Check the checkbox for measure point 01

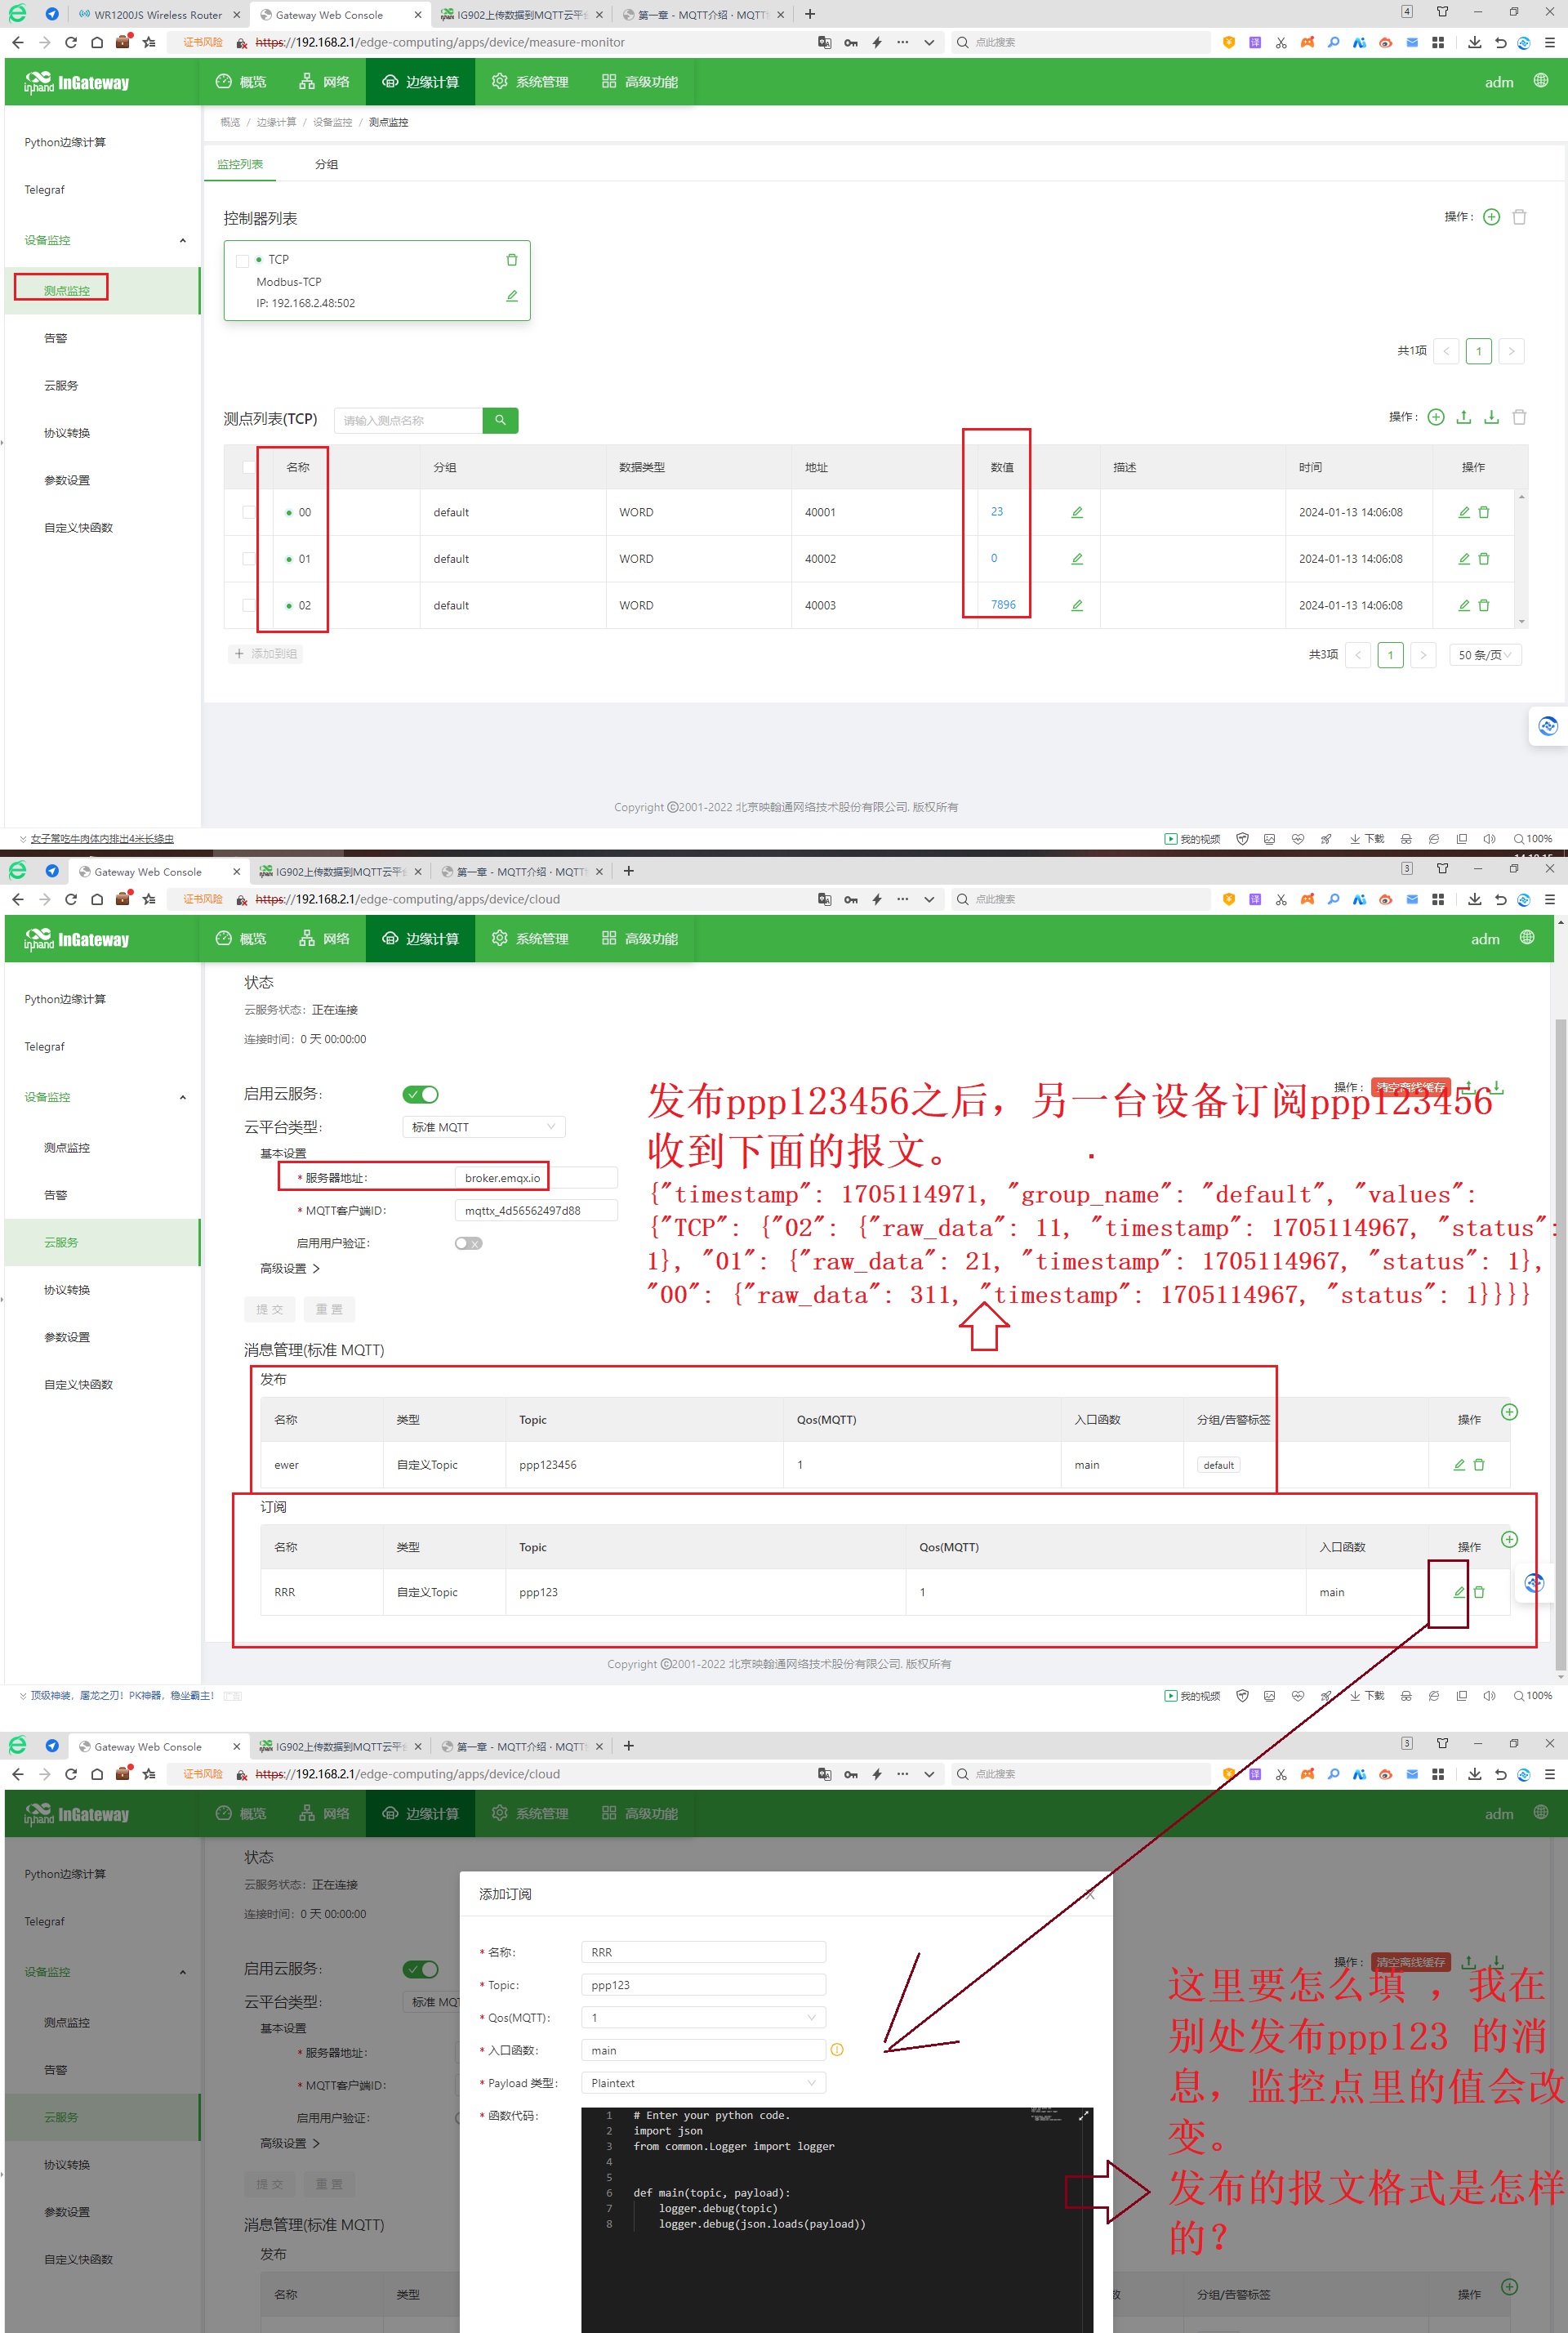[249, 559]
